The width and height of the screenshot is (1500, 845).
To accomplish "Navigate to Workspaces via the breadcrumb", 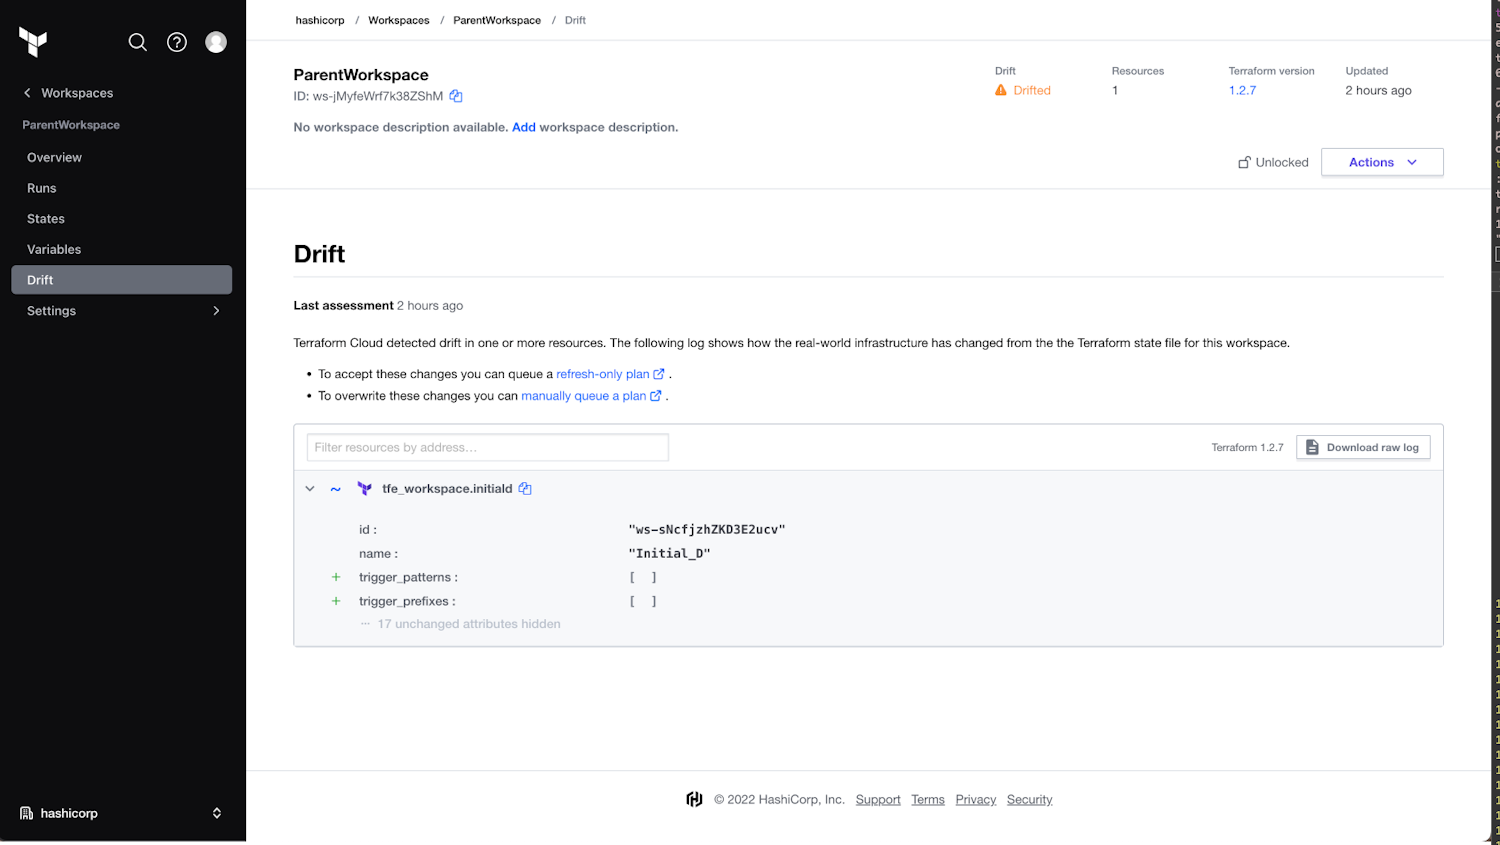I will pyautogui.click(x=398, y=19).
